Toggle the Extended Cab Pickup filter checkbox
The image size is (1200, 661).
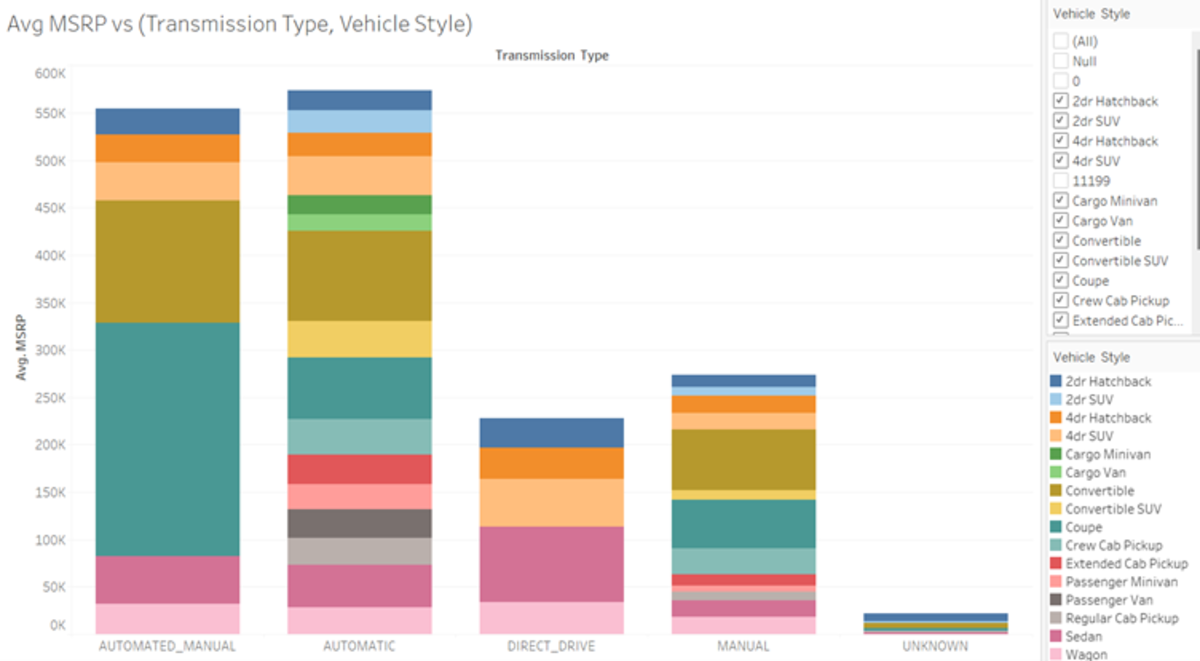pos(1058,320)
